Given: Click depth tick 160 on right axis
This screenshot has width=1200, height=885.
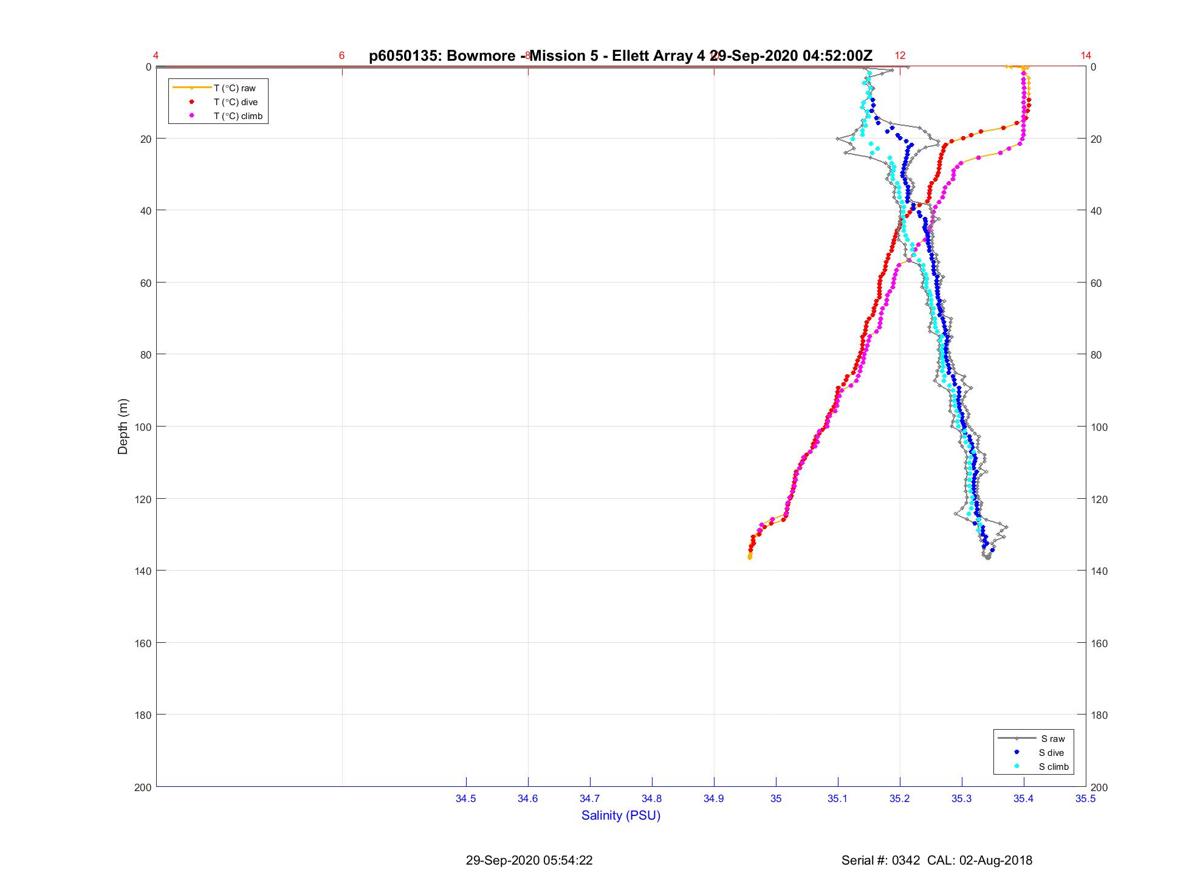Looking at the screenshot, I should click(x=1100, y=643).
